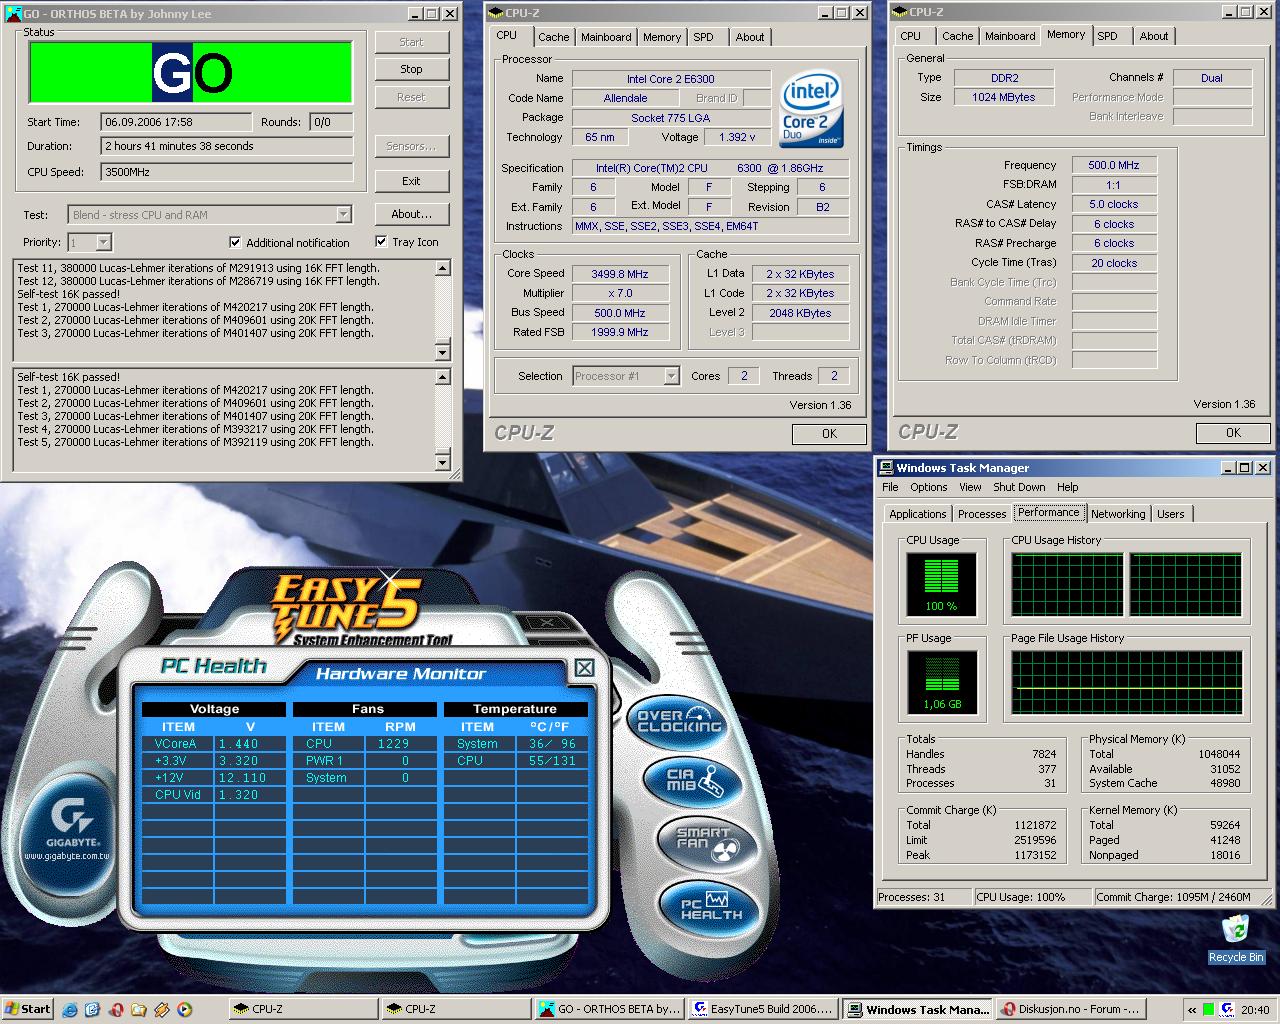Screen dimensions: 1280x1024
Task: Click the up arrow of the upper Orthos log
Action: point(443,268)
